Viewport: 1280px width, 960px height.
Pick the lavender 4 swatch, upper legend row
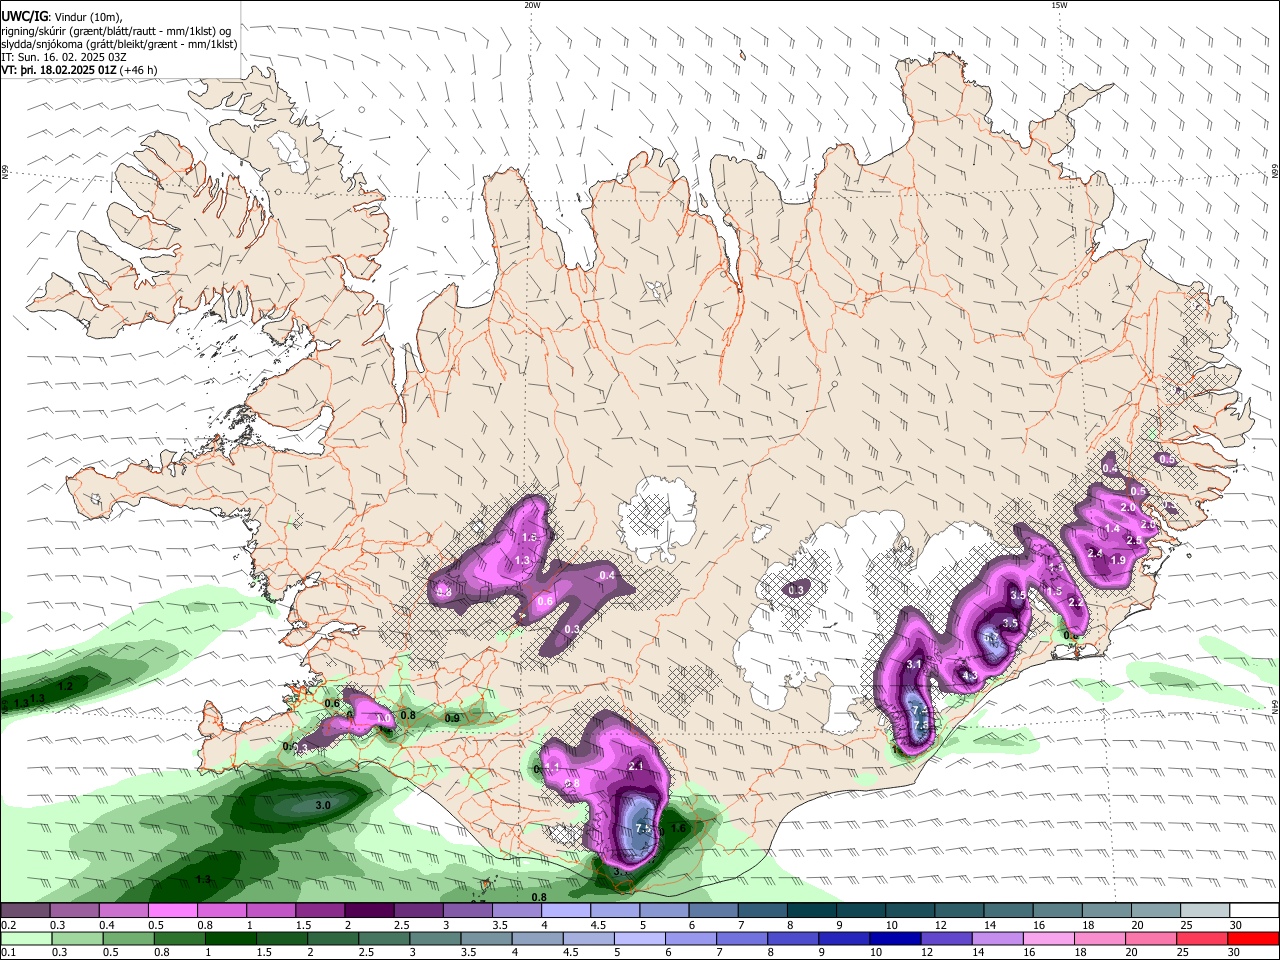[563, 911]
